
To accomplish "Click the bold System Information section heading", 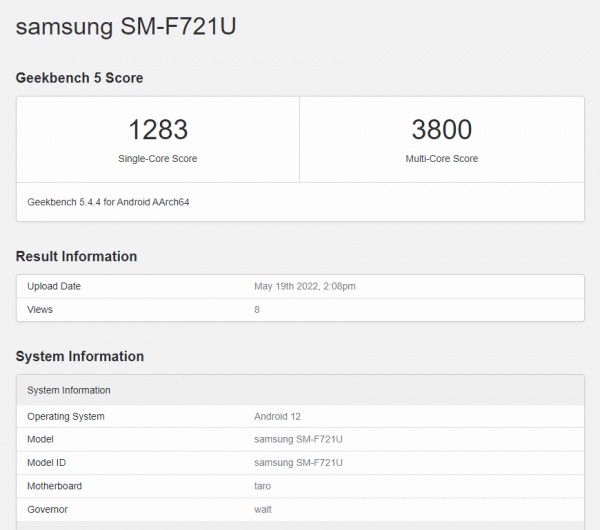I will tap(80, 356).
